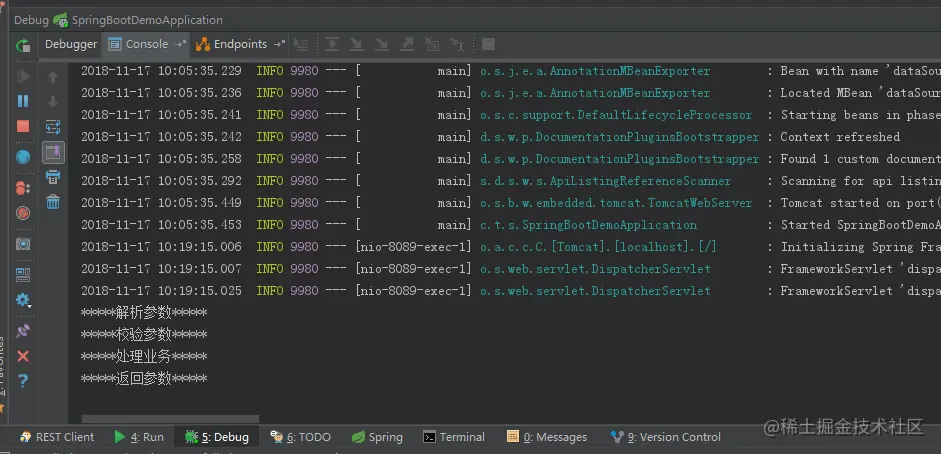
Task: Click the Step Into icon
Action: click(x=356, y=44)
